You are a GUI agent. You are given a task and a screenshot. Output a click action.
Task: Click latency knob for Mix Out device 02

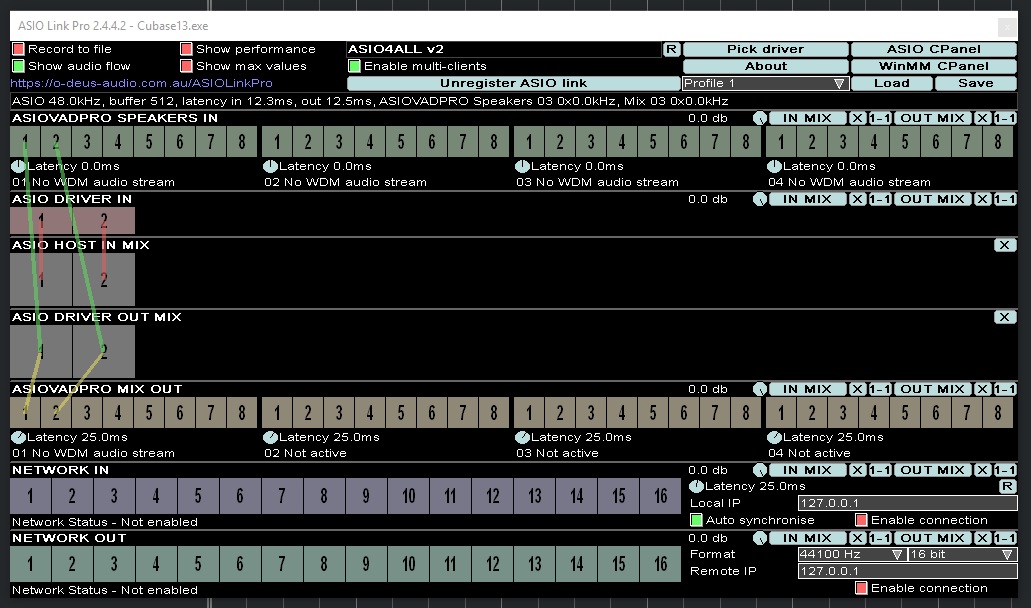[x=270, y=437]
